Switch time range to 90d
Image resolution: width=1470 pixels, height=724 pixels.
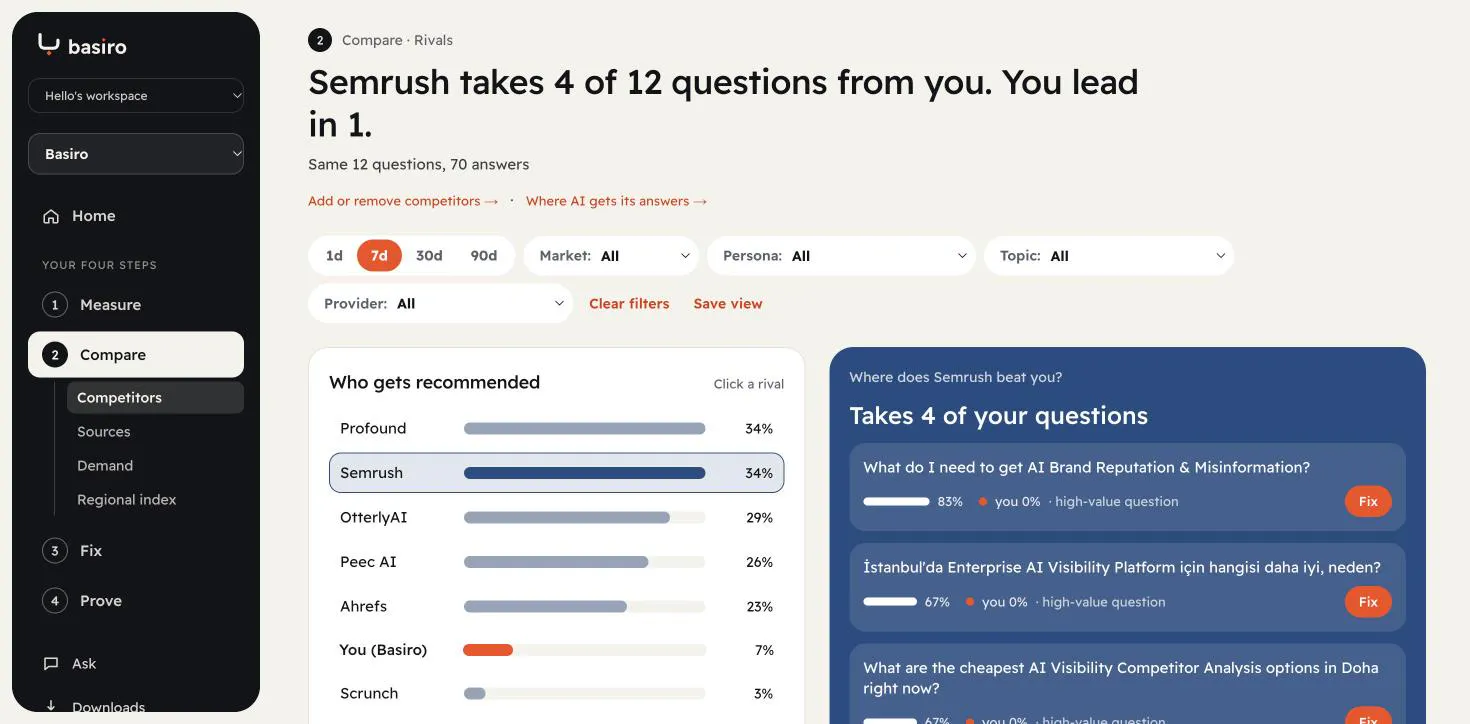[x=484, y=256]
